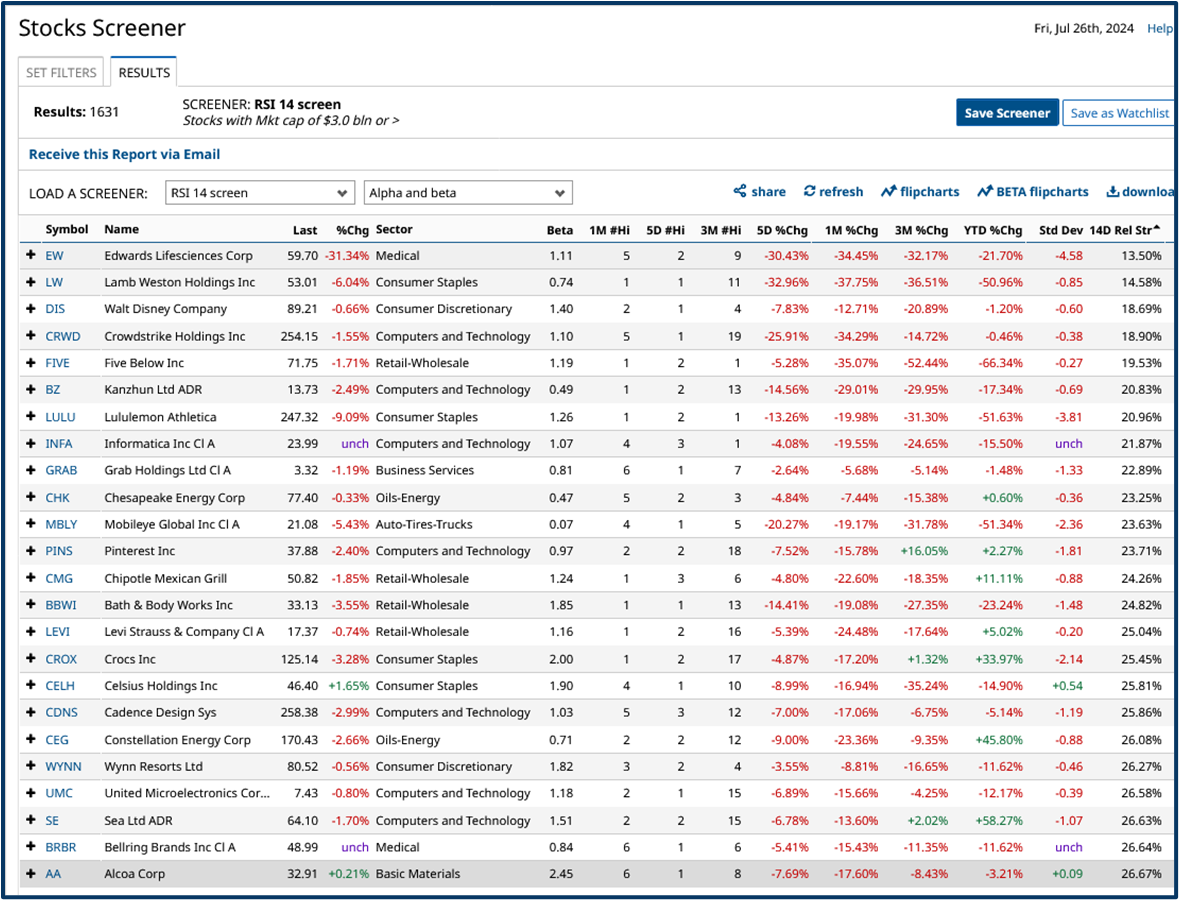Click the Save Screener button

point(1007,112)
